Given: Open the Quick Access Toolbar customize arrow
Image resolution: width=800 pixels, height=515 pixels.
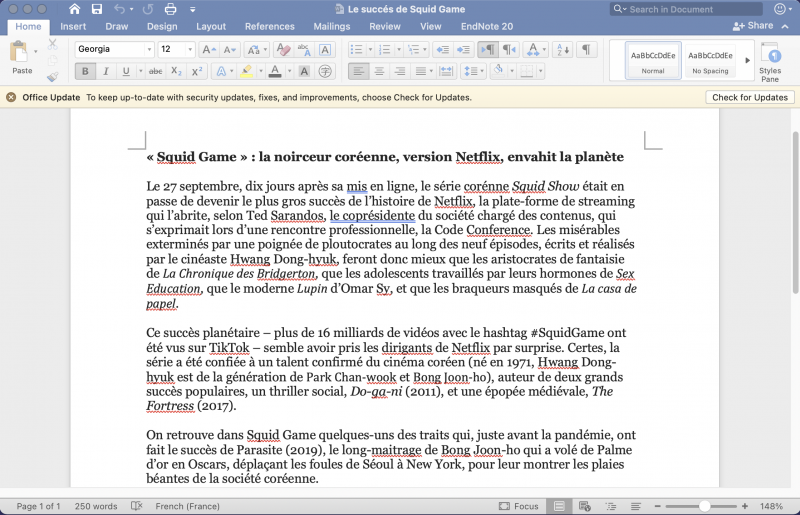Looking at the screenshot, I should pyautogui.click(x=192, y=9).
